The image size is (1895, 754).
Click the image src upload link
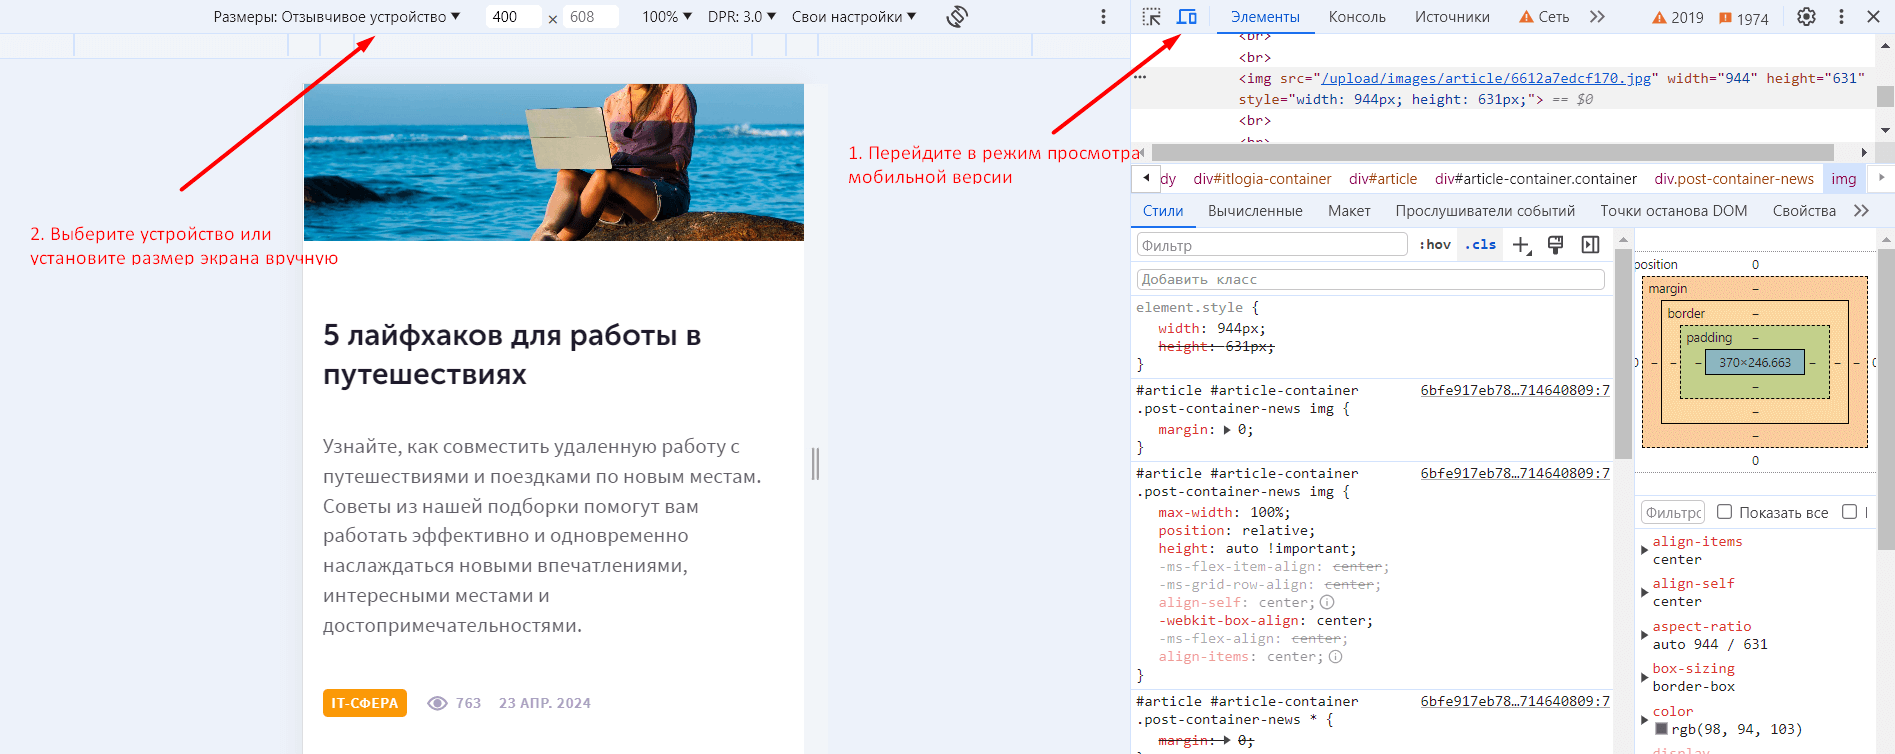pyautogui.click(x=1486, y=78)
